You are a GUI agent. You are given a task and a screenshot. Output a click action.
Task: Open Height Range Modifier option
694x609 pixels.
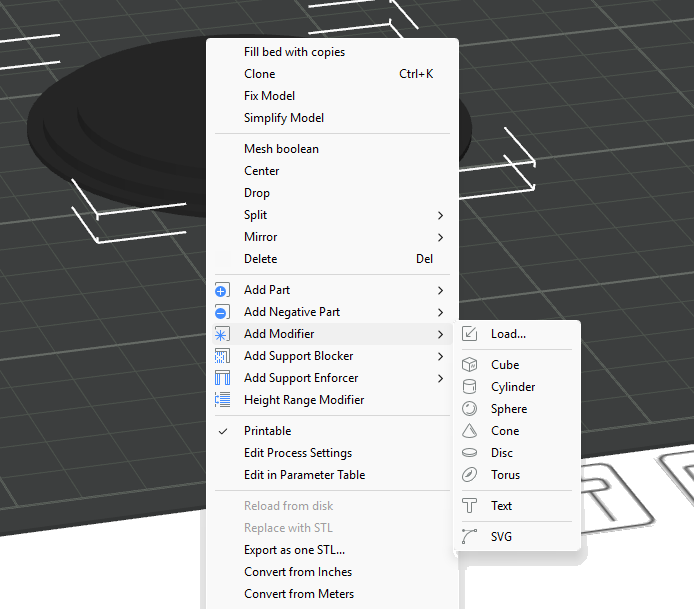[304, 400]
